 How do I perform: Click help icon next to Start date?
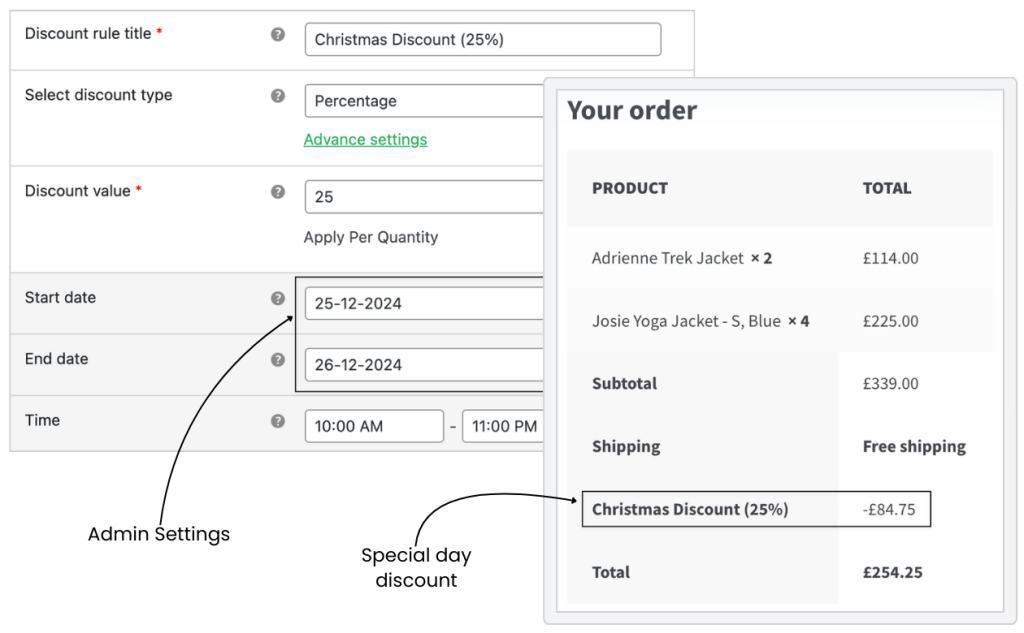click(x=278, y=299)
